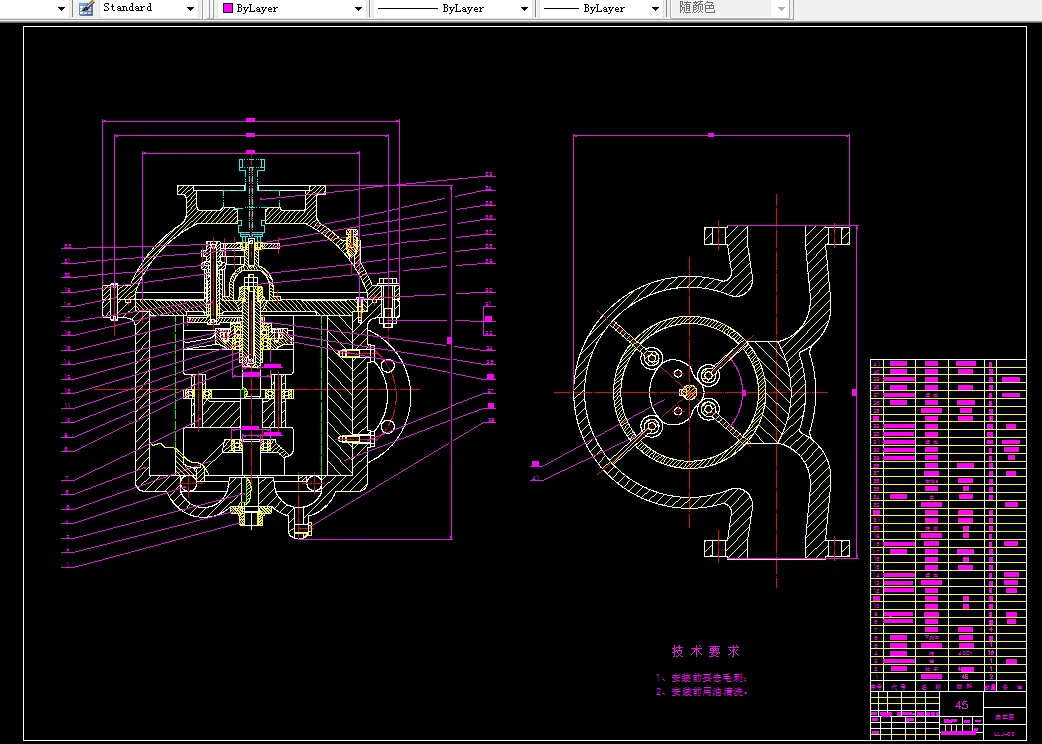Select the 代号 header cell in parts list

[x=899, y=686]
